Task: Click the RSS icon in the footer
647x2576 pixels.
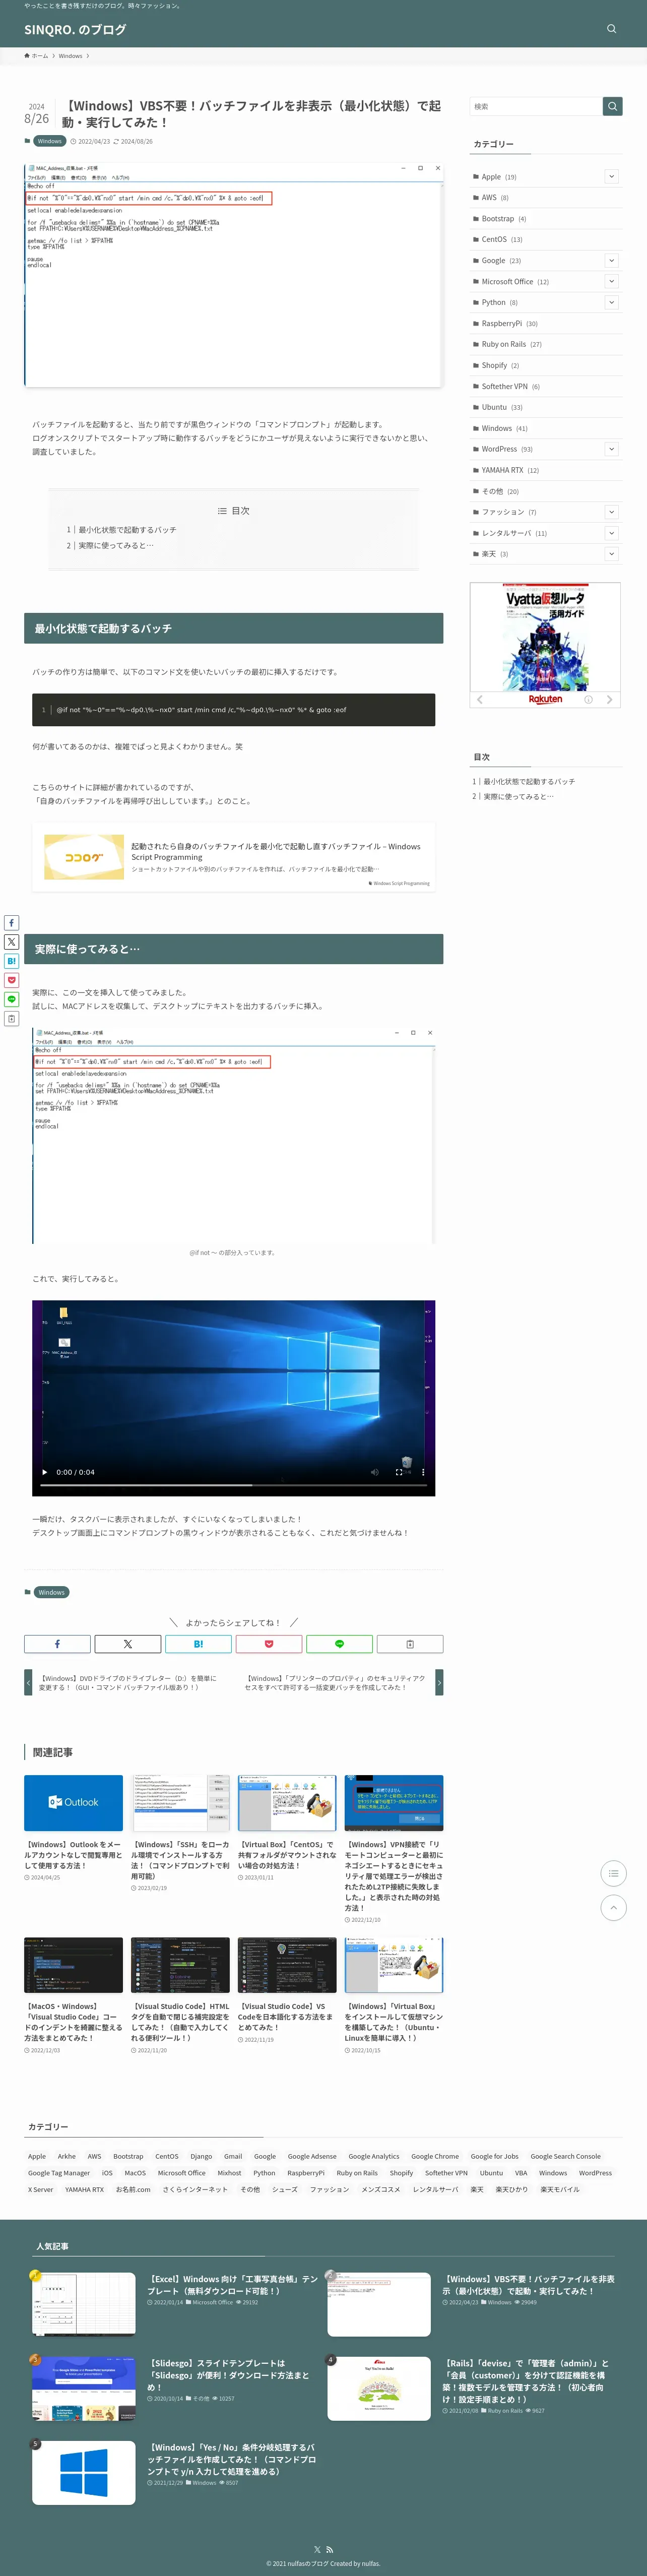Action: pyautogui.click(x=329, y=2550)
